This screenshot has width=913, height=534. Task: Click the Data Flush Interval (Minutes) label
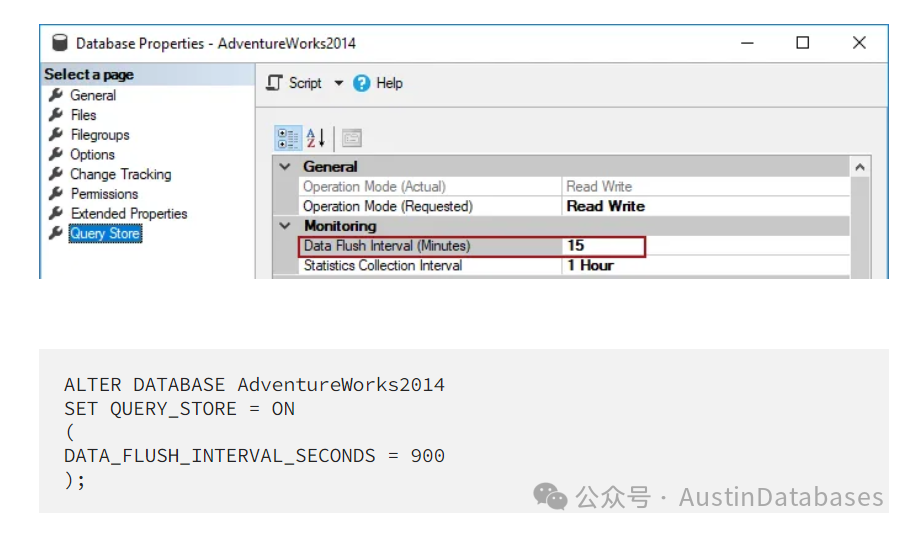click(387, 246)
